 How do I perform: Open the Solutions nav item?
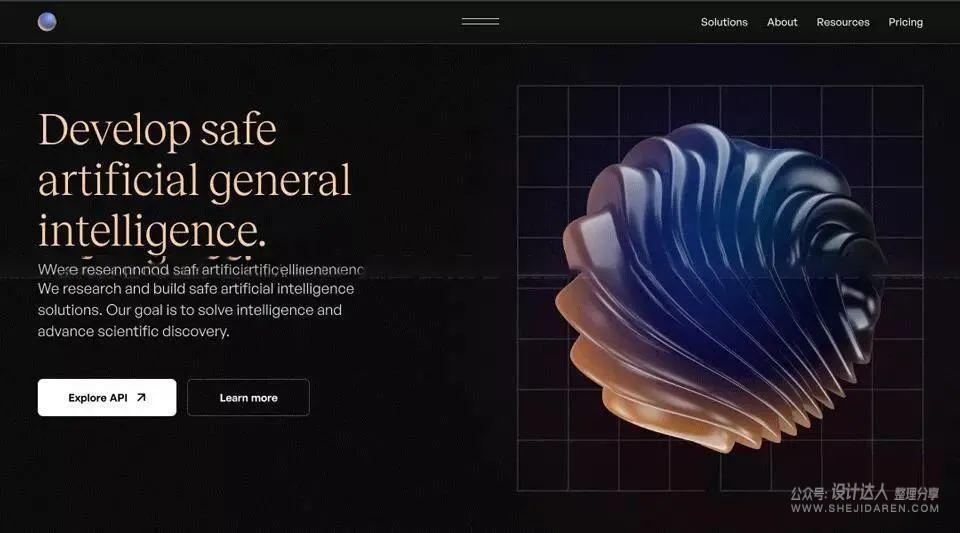click(x=724, y=22)
